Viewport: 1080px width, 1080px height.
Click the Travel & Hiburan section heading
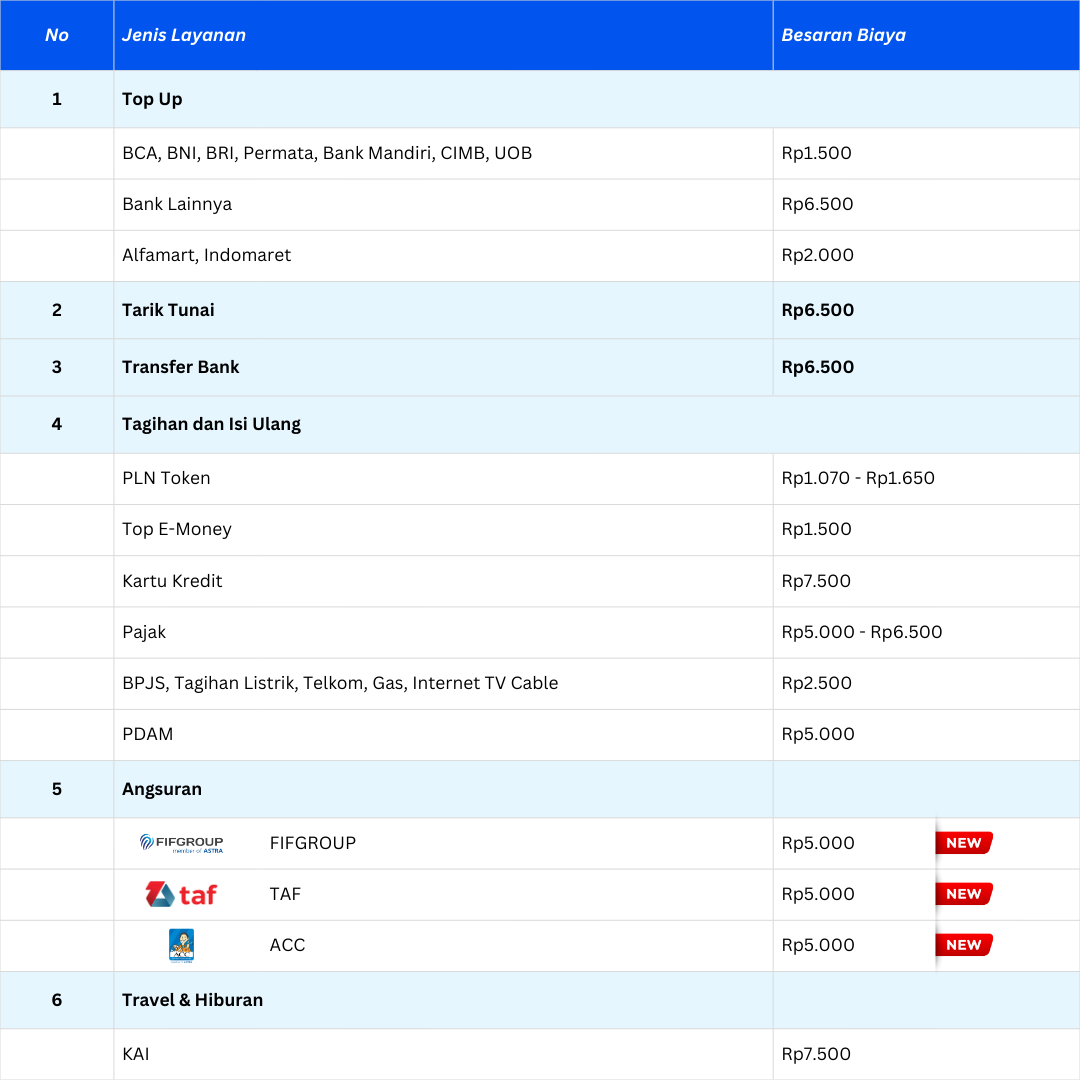pyautogui.click(x=192, y=1000)
